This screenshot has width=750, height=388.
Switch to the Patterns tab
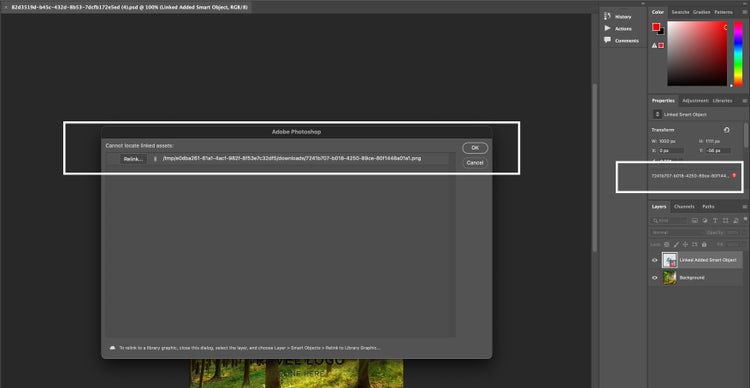point(723,12)
